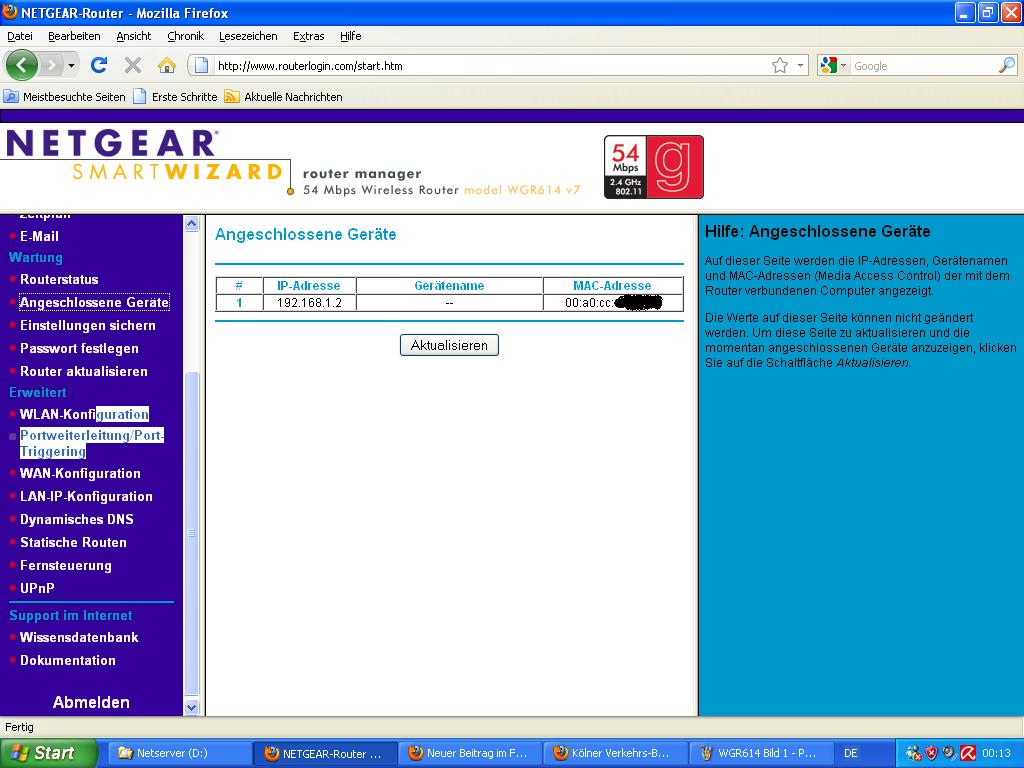Click the DE language indicator
Viewport: 1024px width, 768px height.
(x=851, y=753)
